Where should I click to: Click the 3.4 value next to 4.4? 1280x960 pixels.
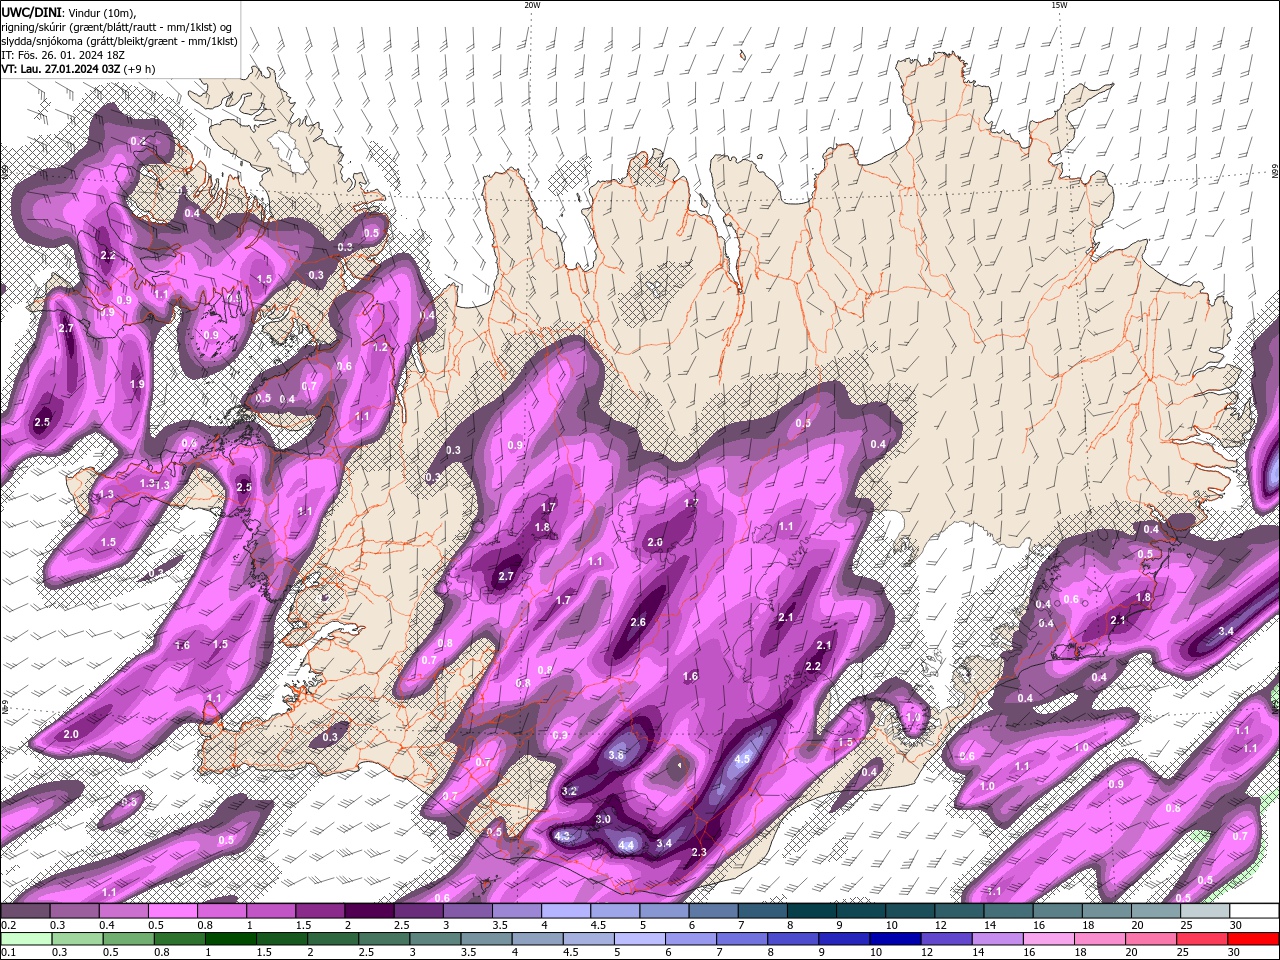click(664, 843)
